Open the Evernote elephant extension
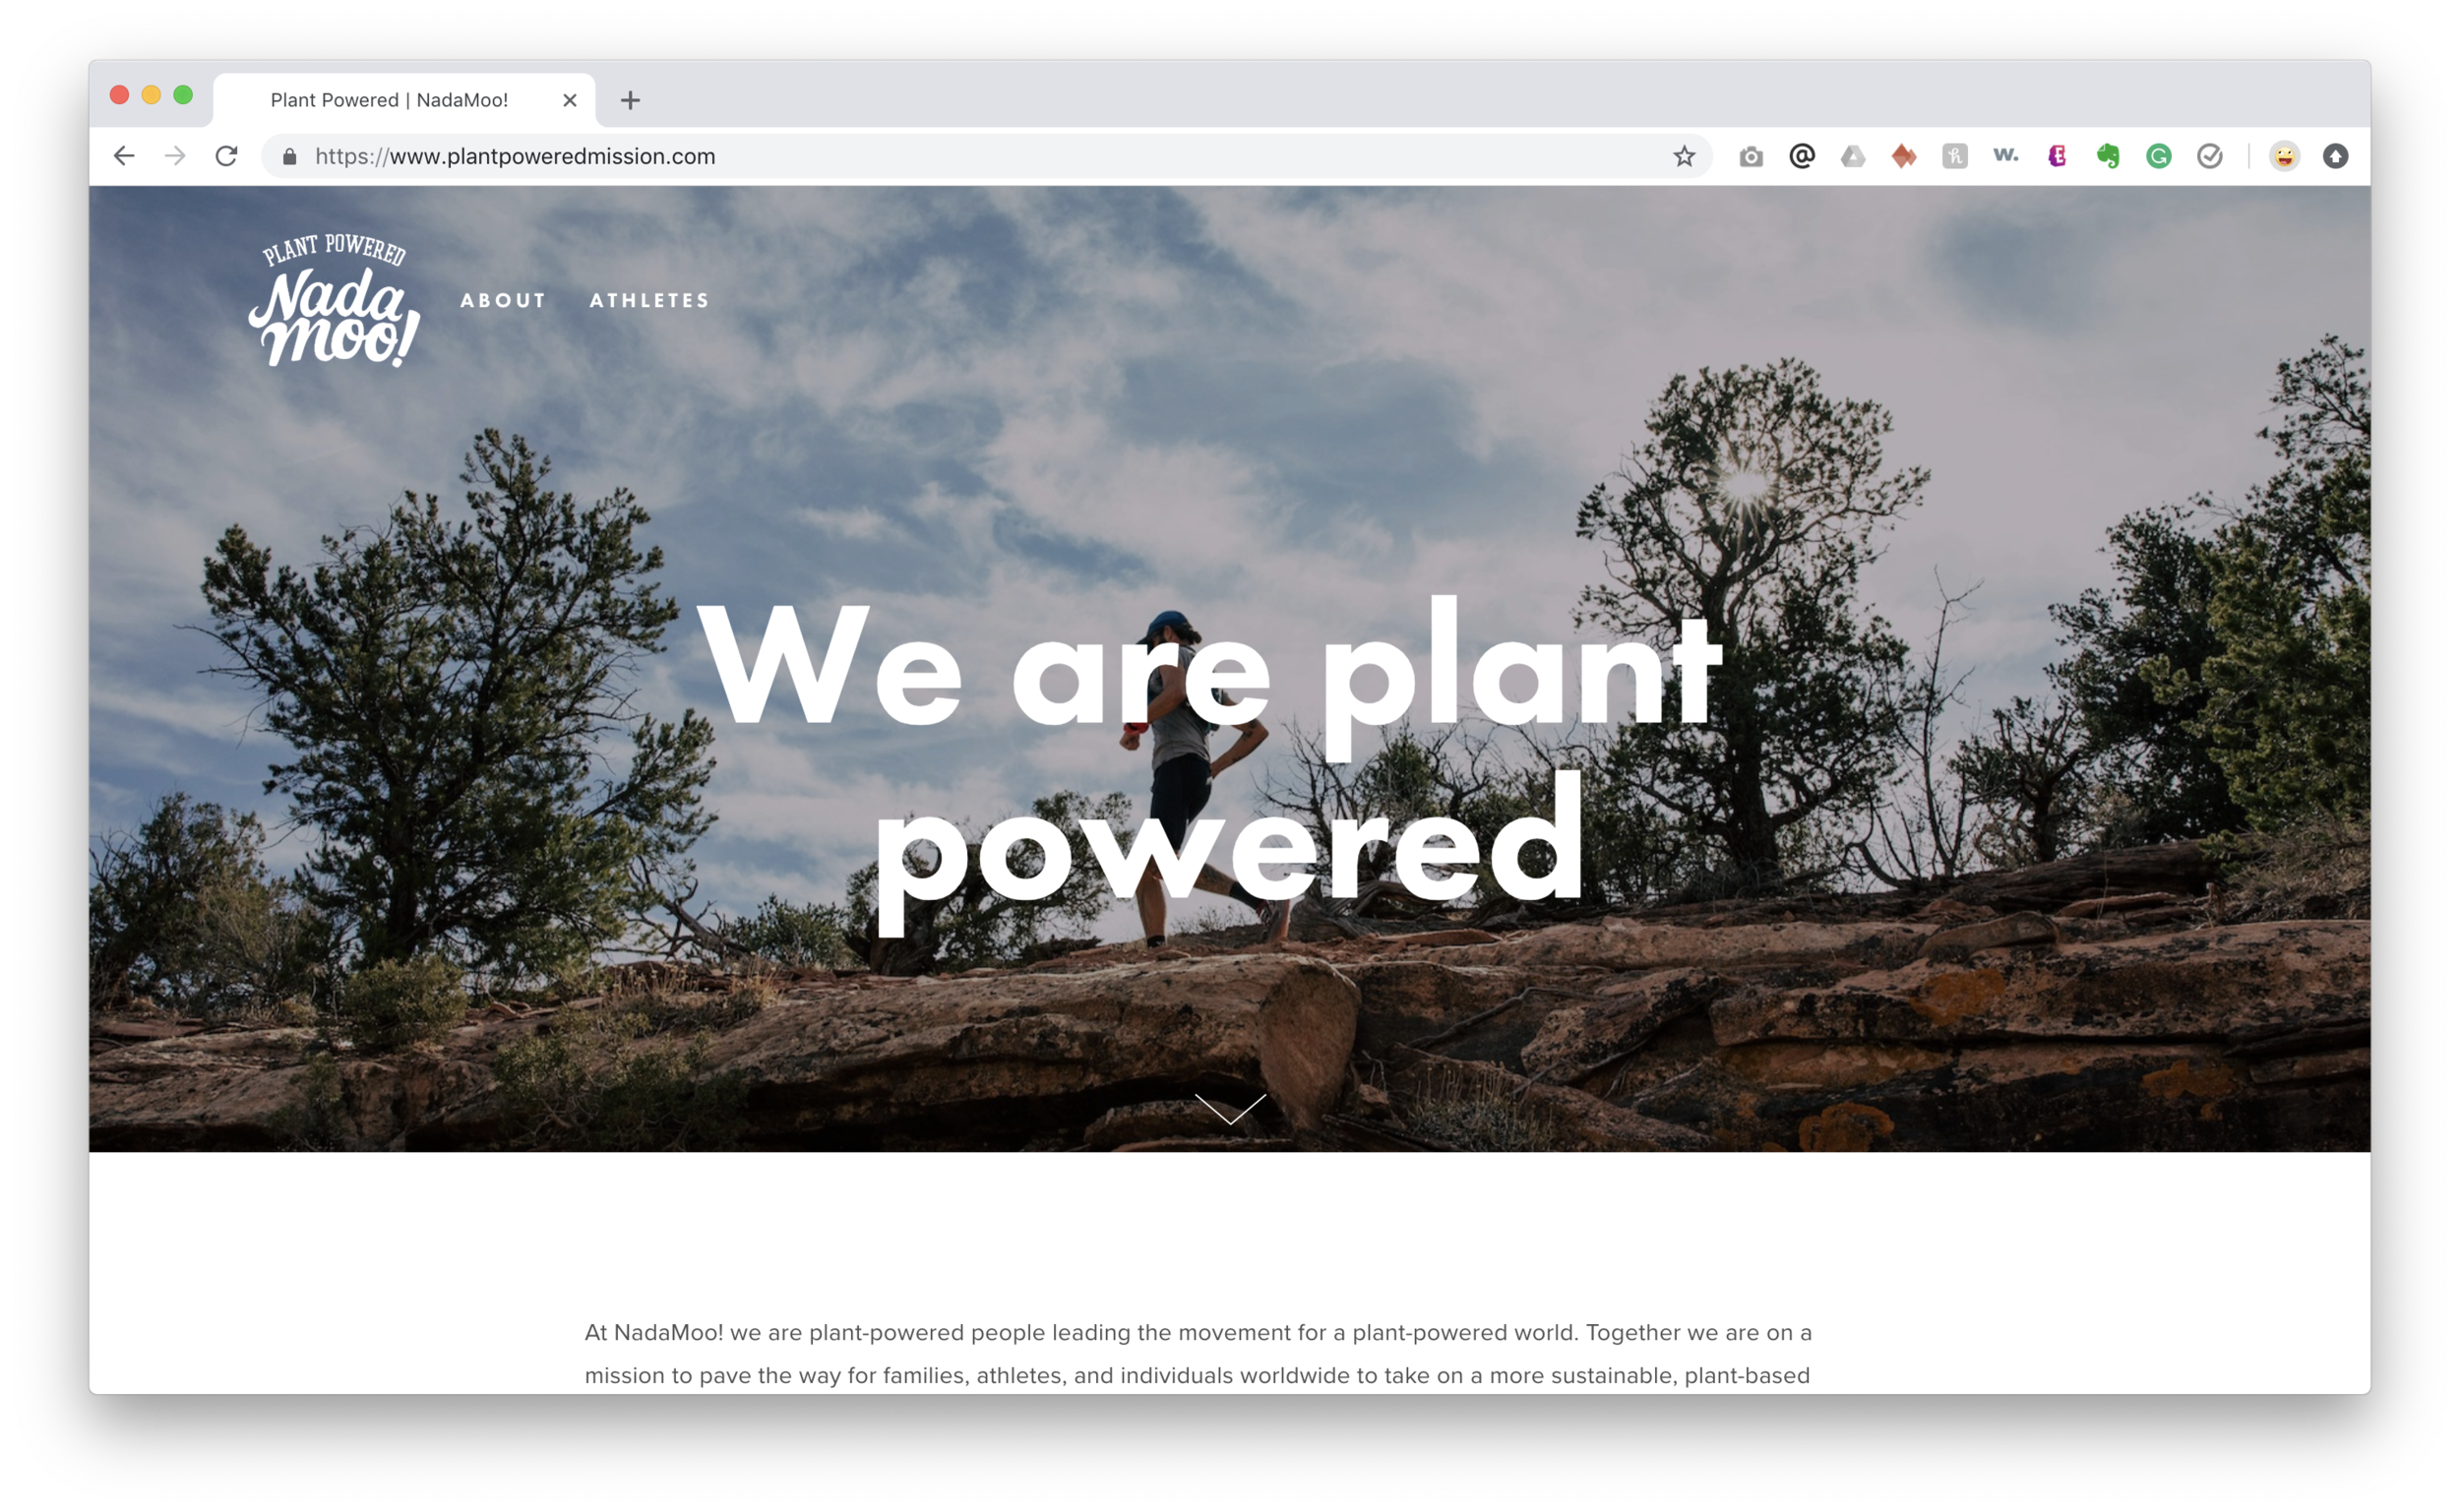The height and width of the screenshot is (1512, 2460). coord(2108,156)
